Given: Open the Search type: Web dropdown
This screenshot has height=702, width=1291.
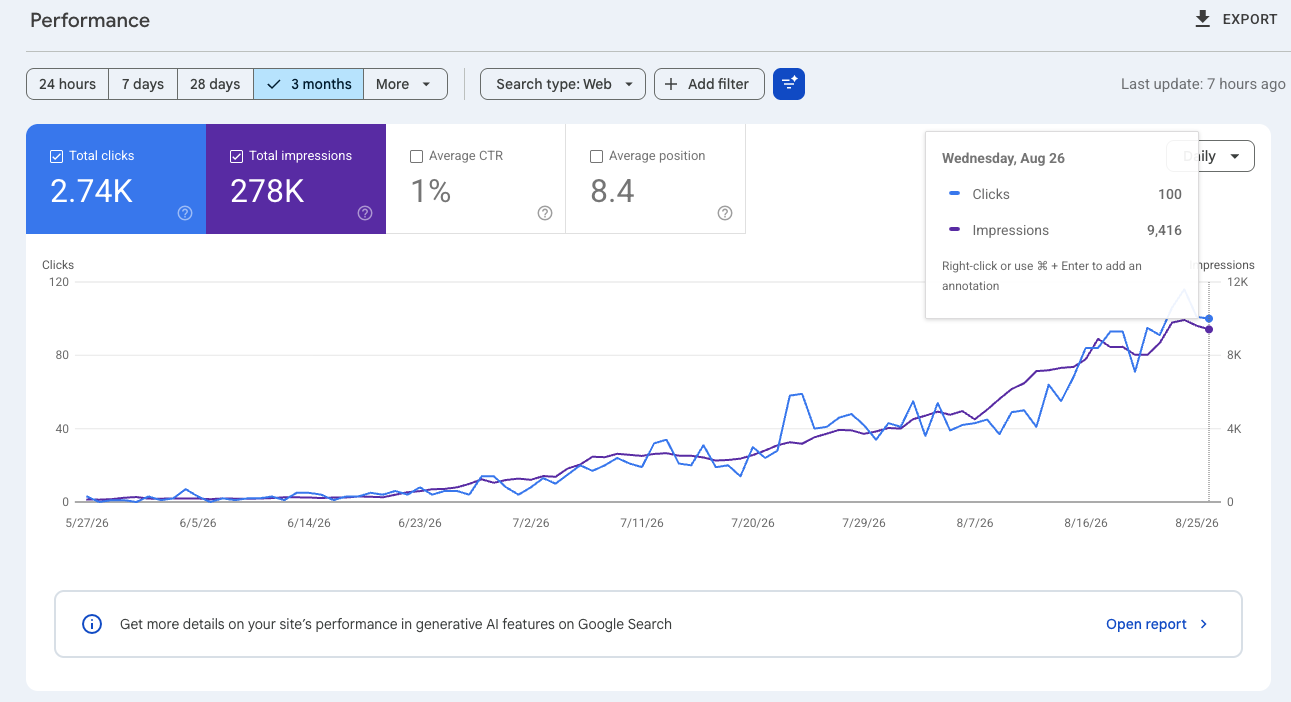Looking at the screenshot, I should point(563,84).
